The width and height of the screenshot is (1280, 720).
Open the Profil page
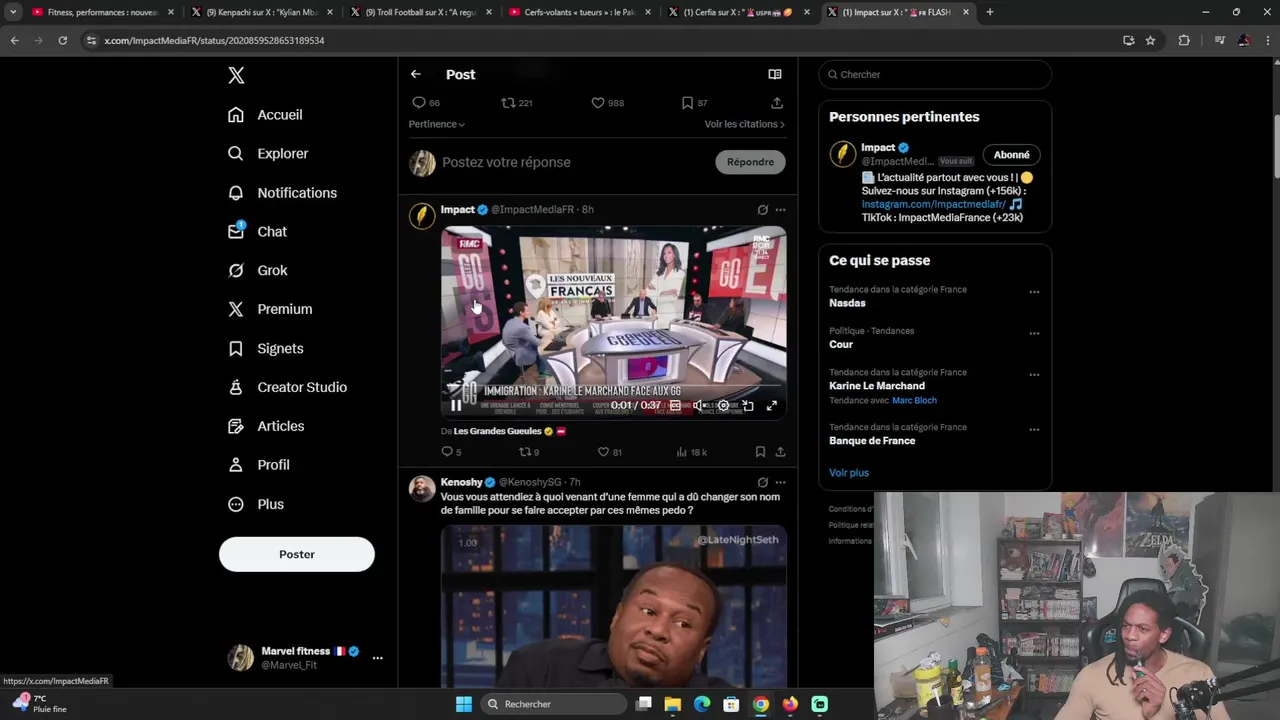[259, 465]
